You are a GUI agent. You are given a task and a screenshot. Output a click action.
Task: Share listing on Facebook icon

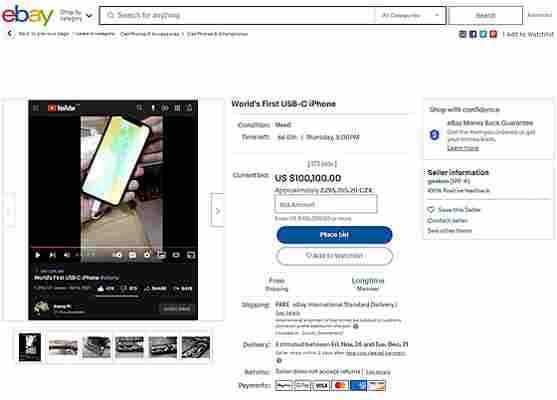[x=473, y=34]
